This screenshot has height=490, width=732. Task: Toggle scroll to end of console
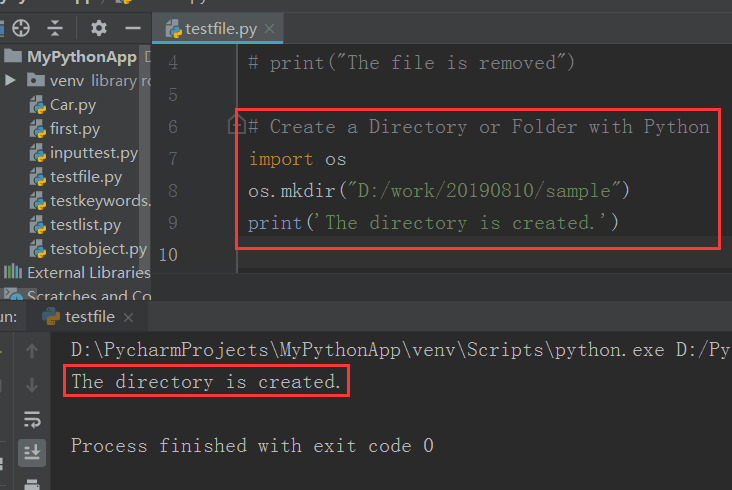[x=32, y=452]
